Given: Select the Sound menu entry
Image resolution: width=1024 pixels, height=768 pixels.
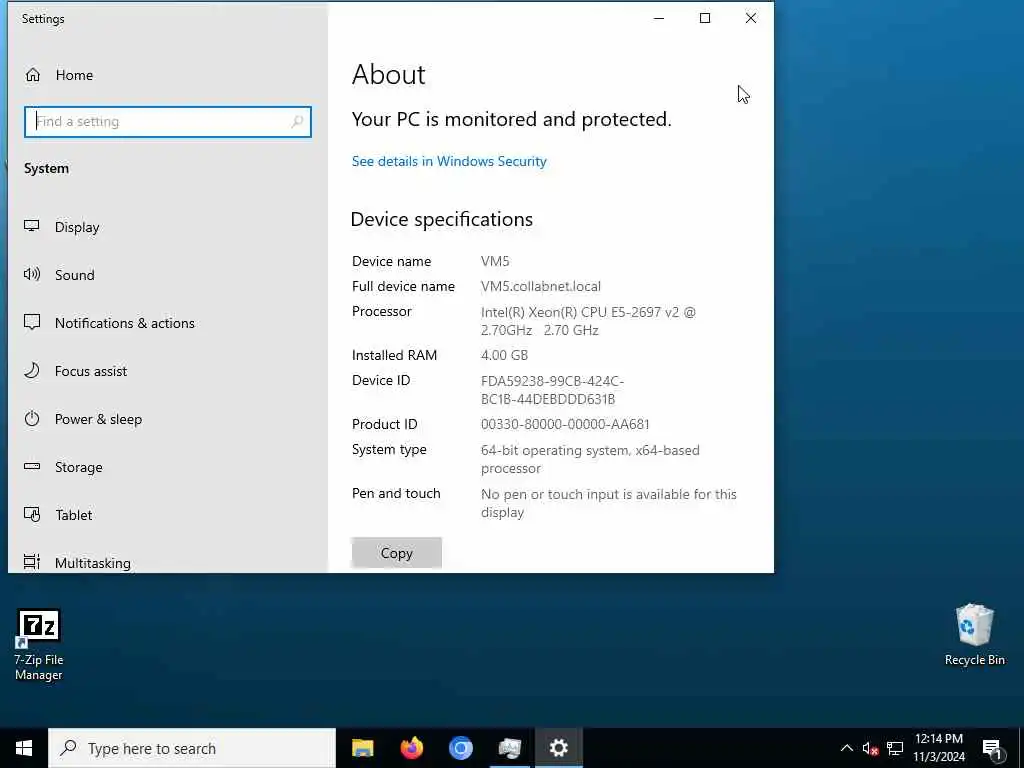Looking at the screenshot, I should pos(74,274).
